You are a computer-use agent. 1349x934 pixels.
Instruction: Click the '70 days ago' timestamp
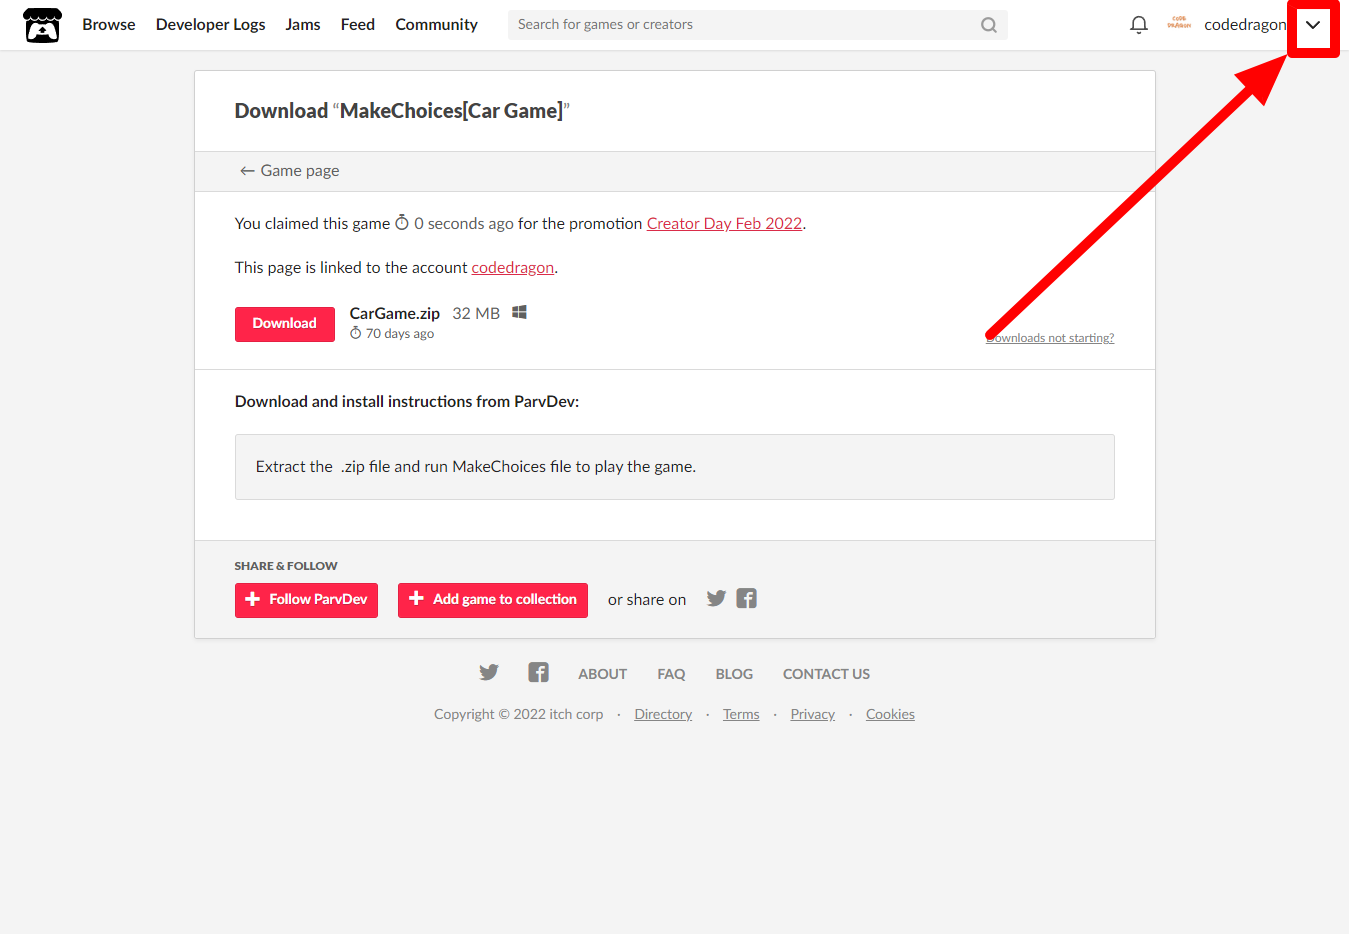point(400,334)
